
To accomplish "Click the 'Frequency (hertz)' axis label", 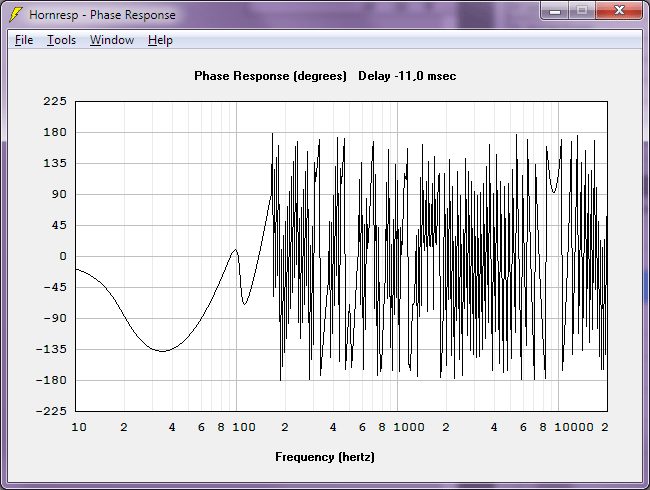I will coord(325,457).
